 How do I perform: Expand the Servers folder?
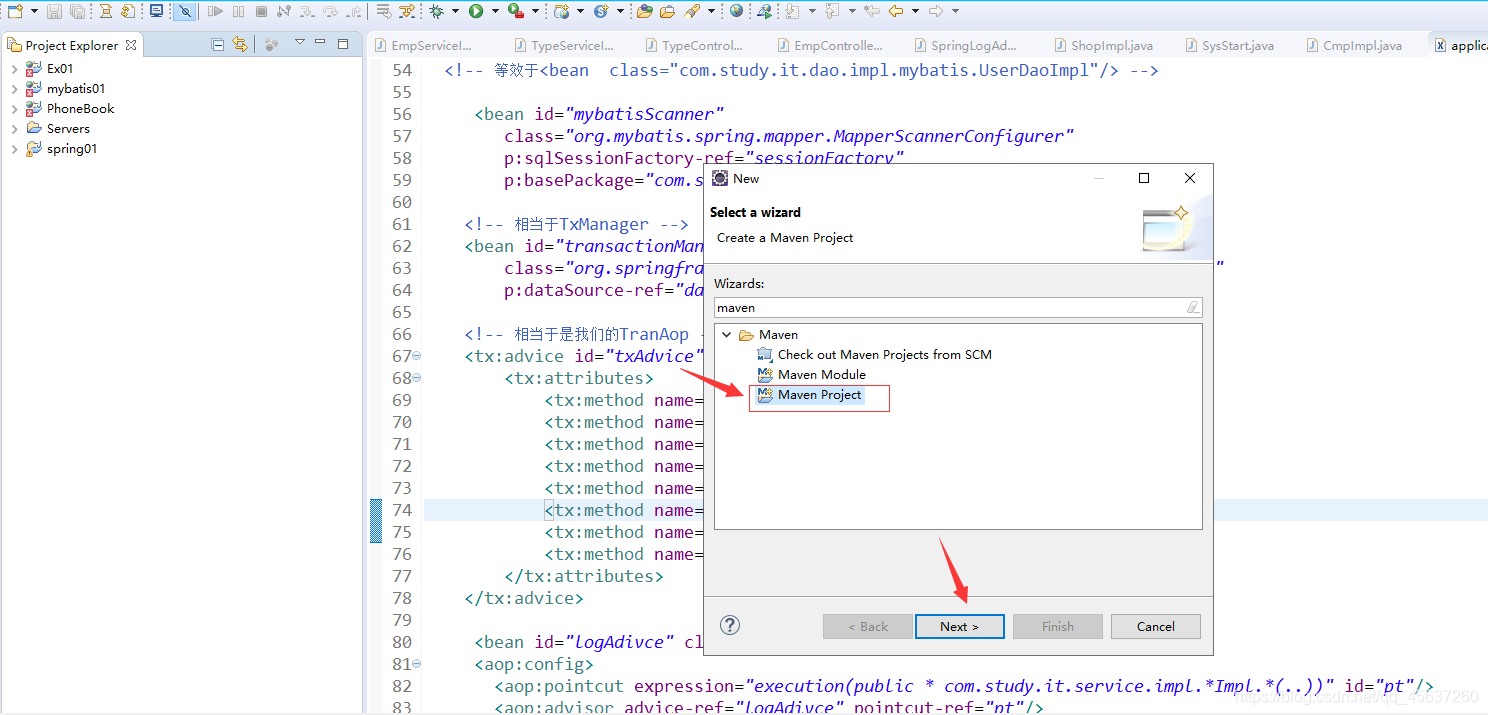[14, 129]
